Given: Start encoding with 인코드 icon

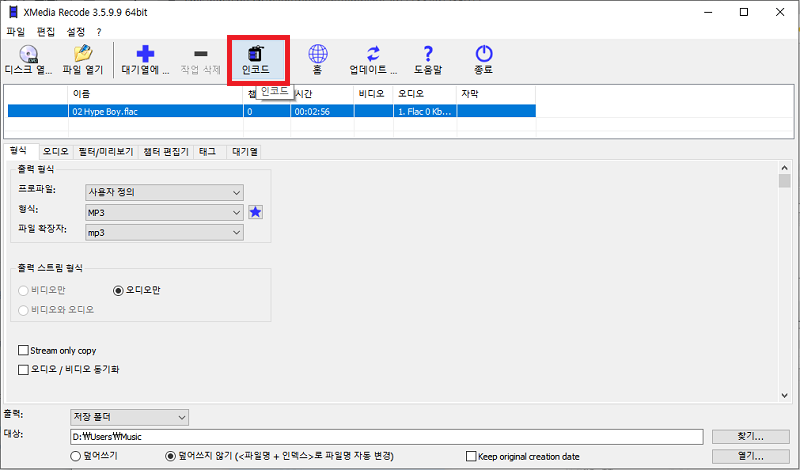Looking at the screenshot, I should point(258,56).
